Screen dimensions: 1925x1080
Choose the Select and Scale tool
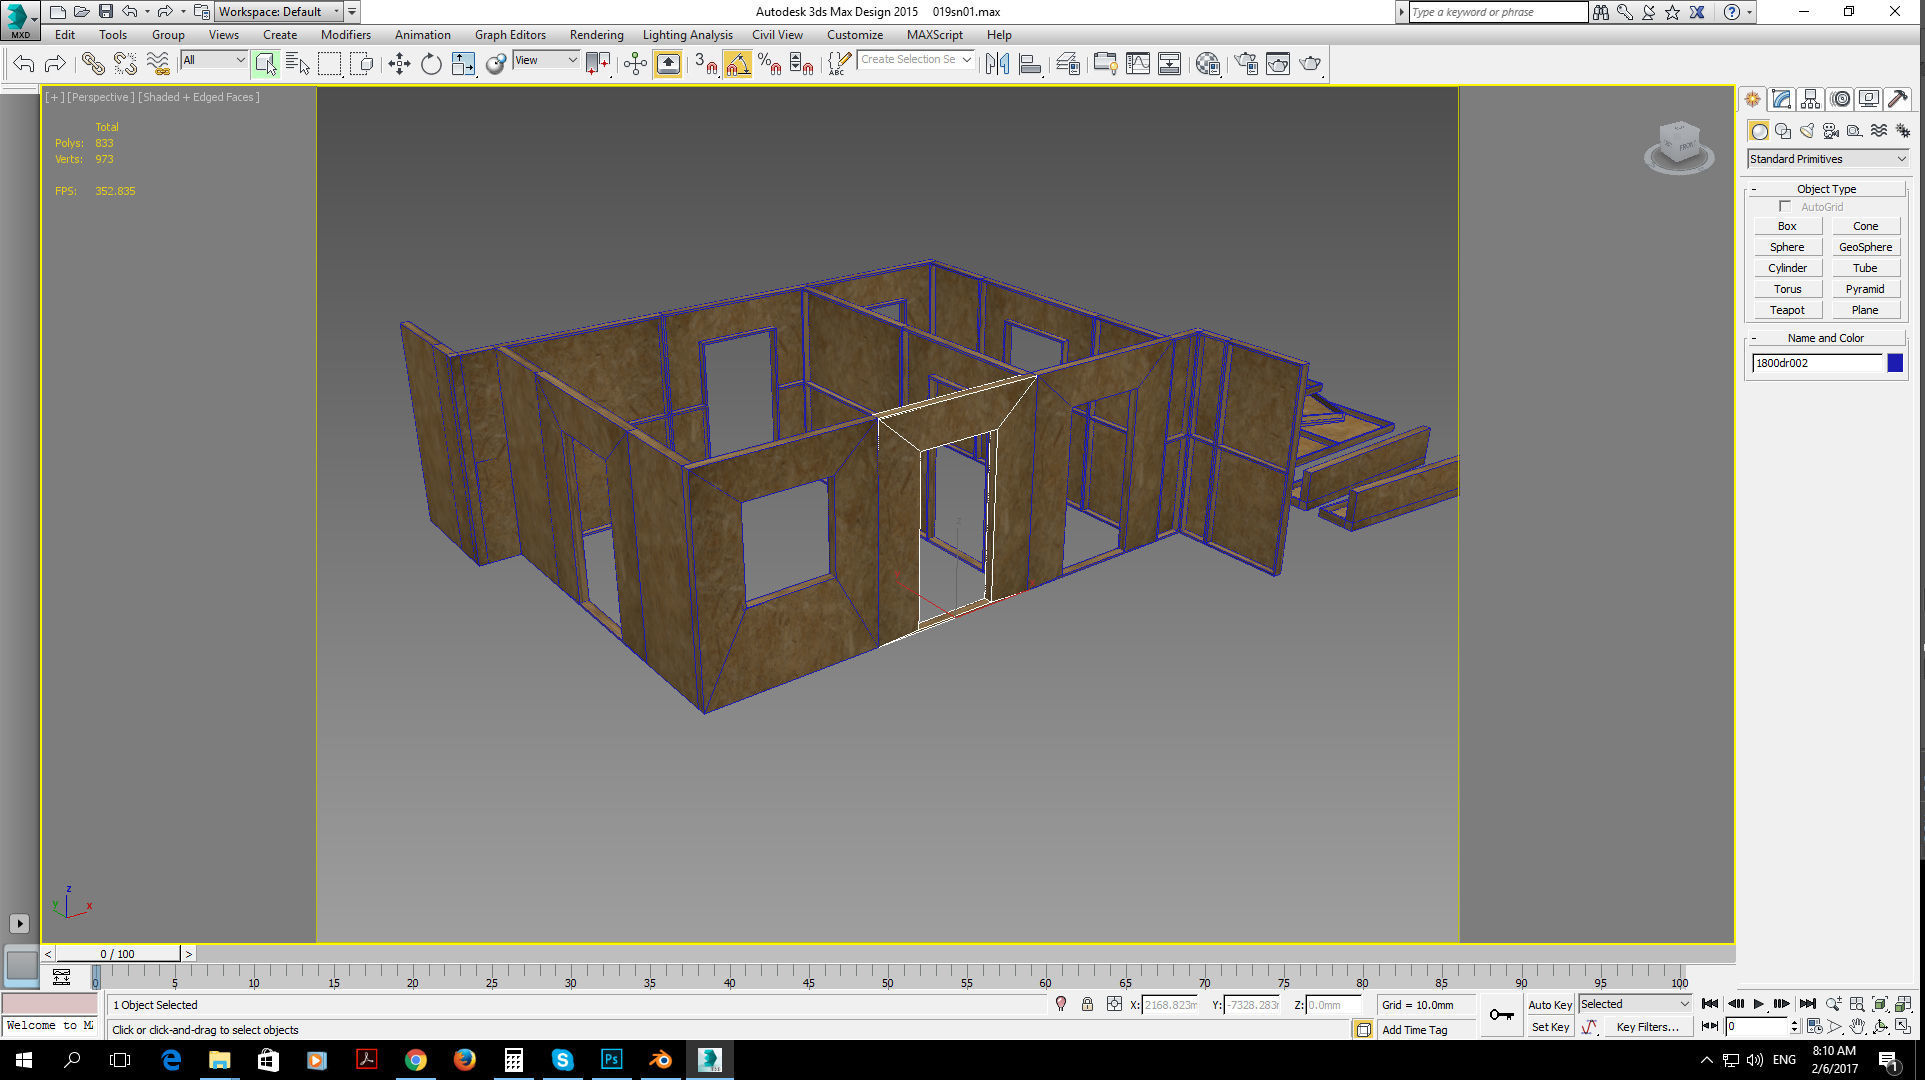tap(463, 64)
